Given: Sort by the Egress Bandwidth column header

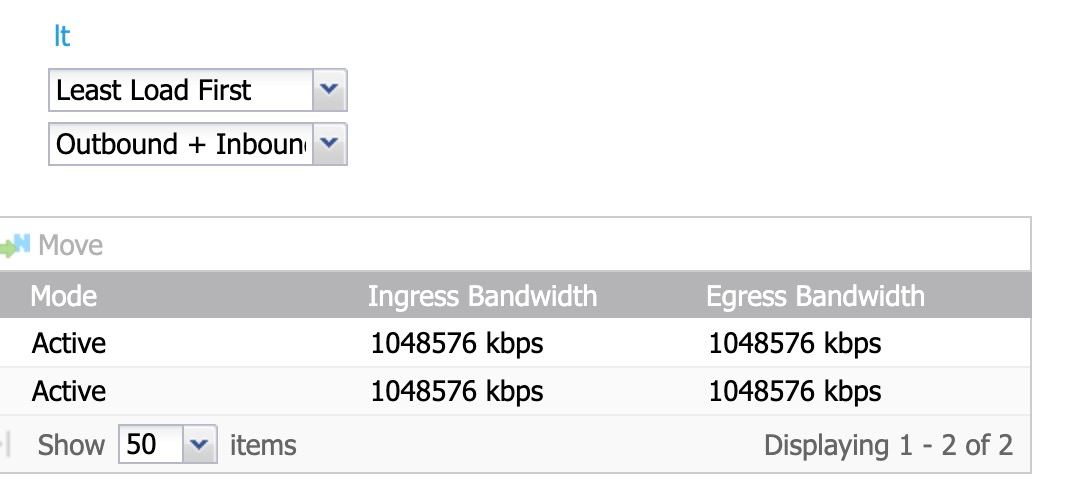Looking at the screenshot, I should coord(815,296).
